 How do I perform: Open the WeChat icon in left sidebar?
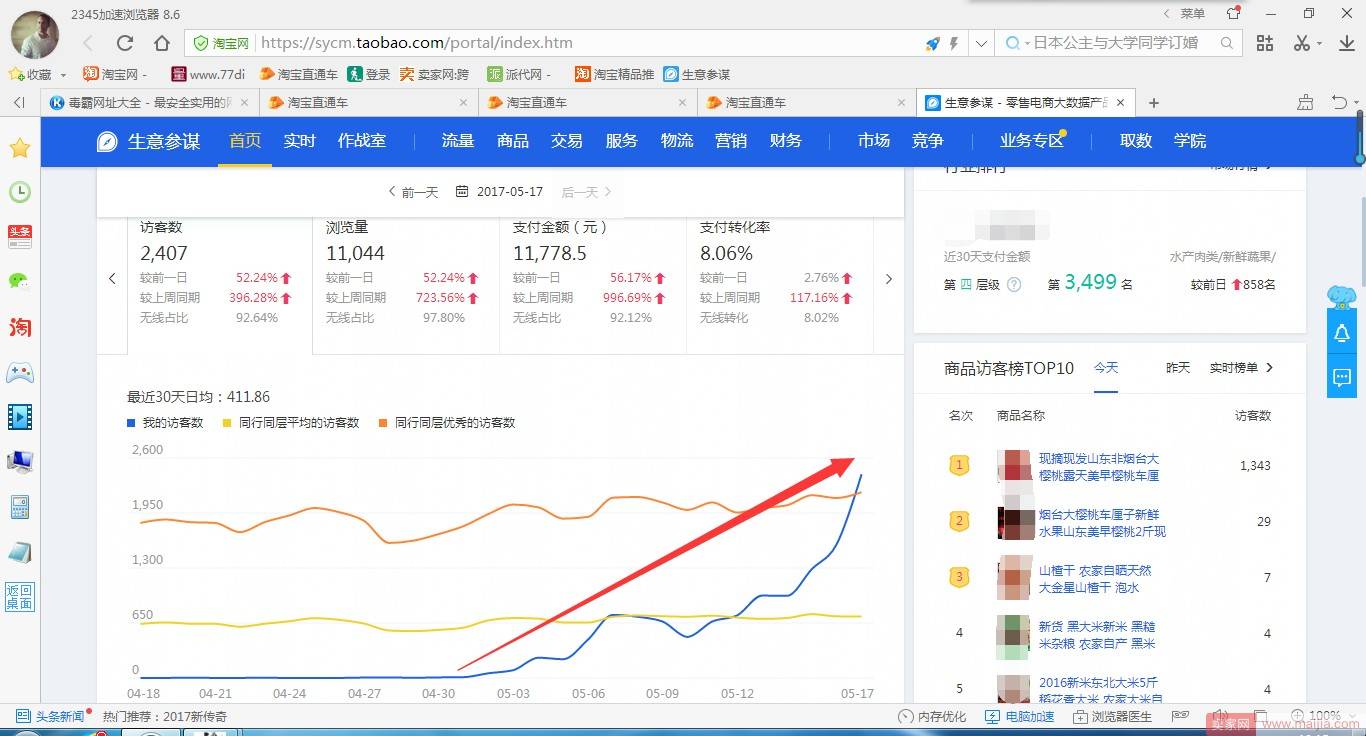(x=20, y=281)
